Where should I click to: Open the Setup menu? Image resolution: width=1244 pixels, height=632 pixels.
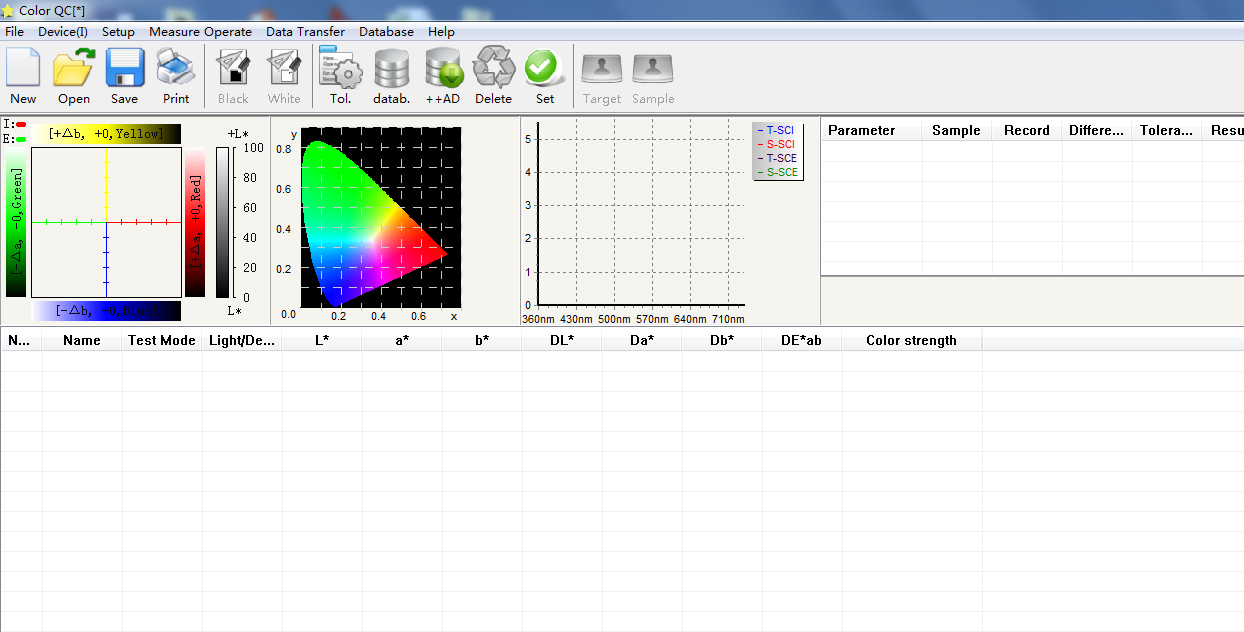point(118,32)
